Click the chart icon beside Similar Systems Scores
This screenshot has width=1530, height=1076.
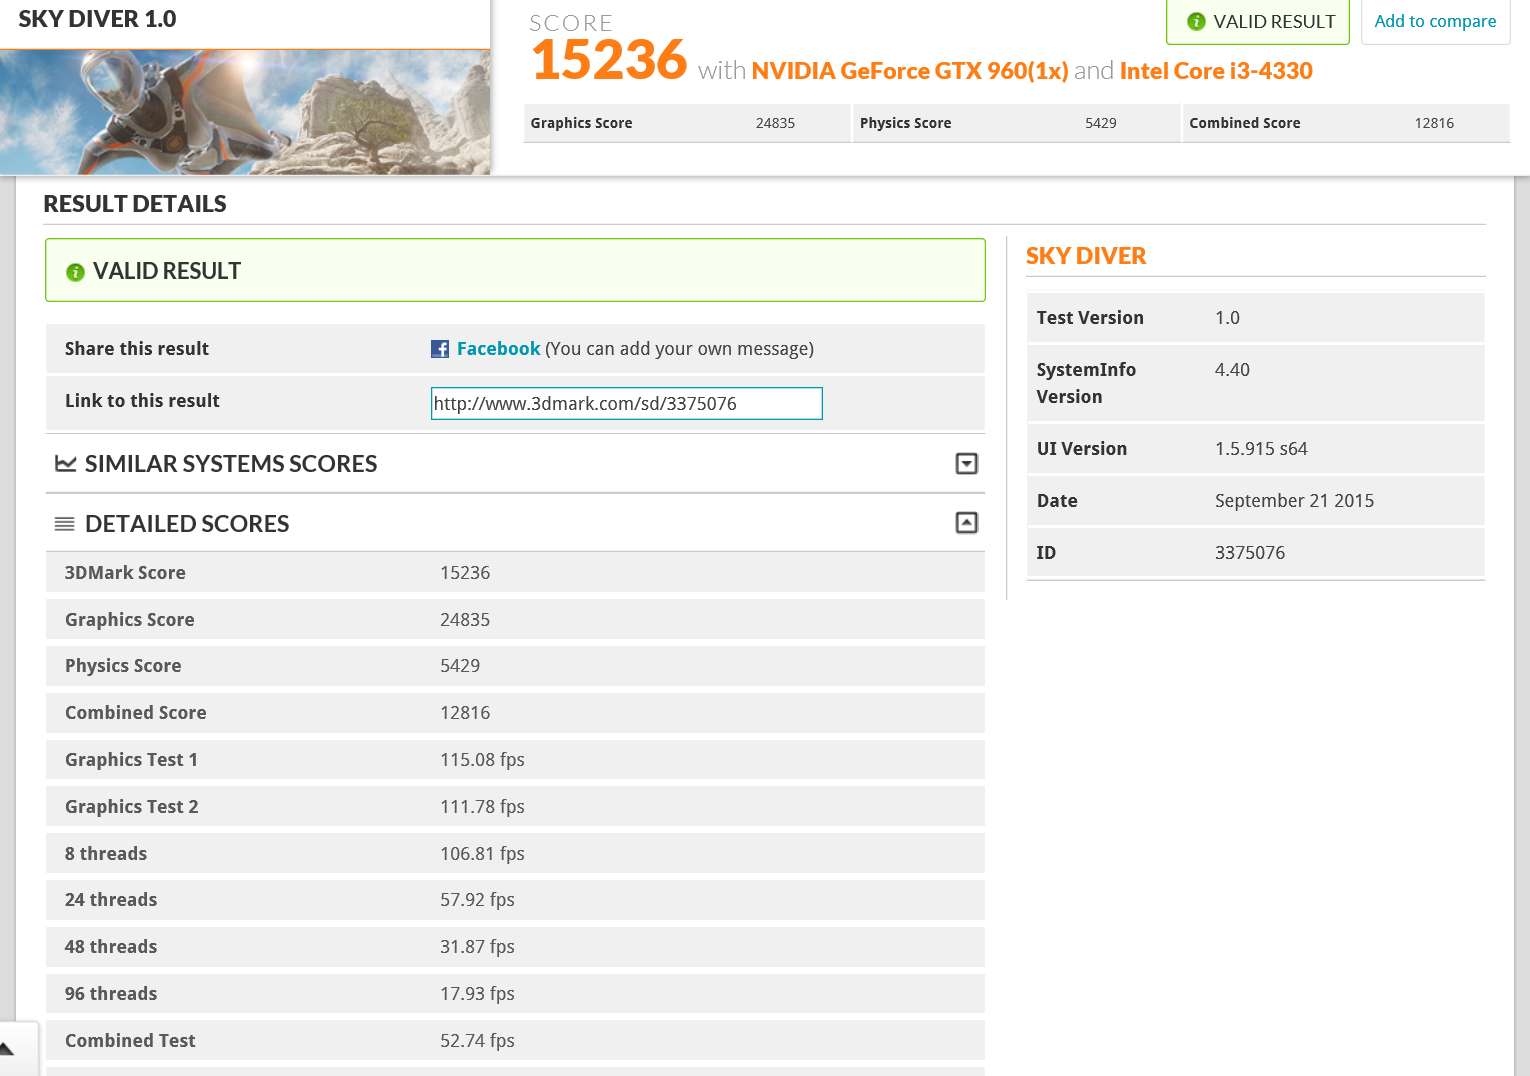tap(66, 463)
